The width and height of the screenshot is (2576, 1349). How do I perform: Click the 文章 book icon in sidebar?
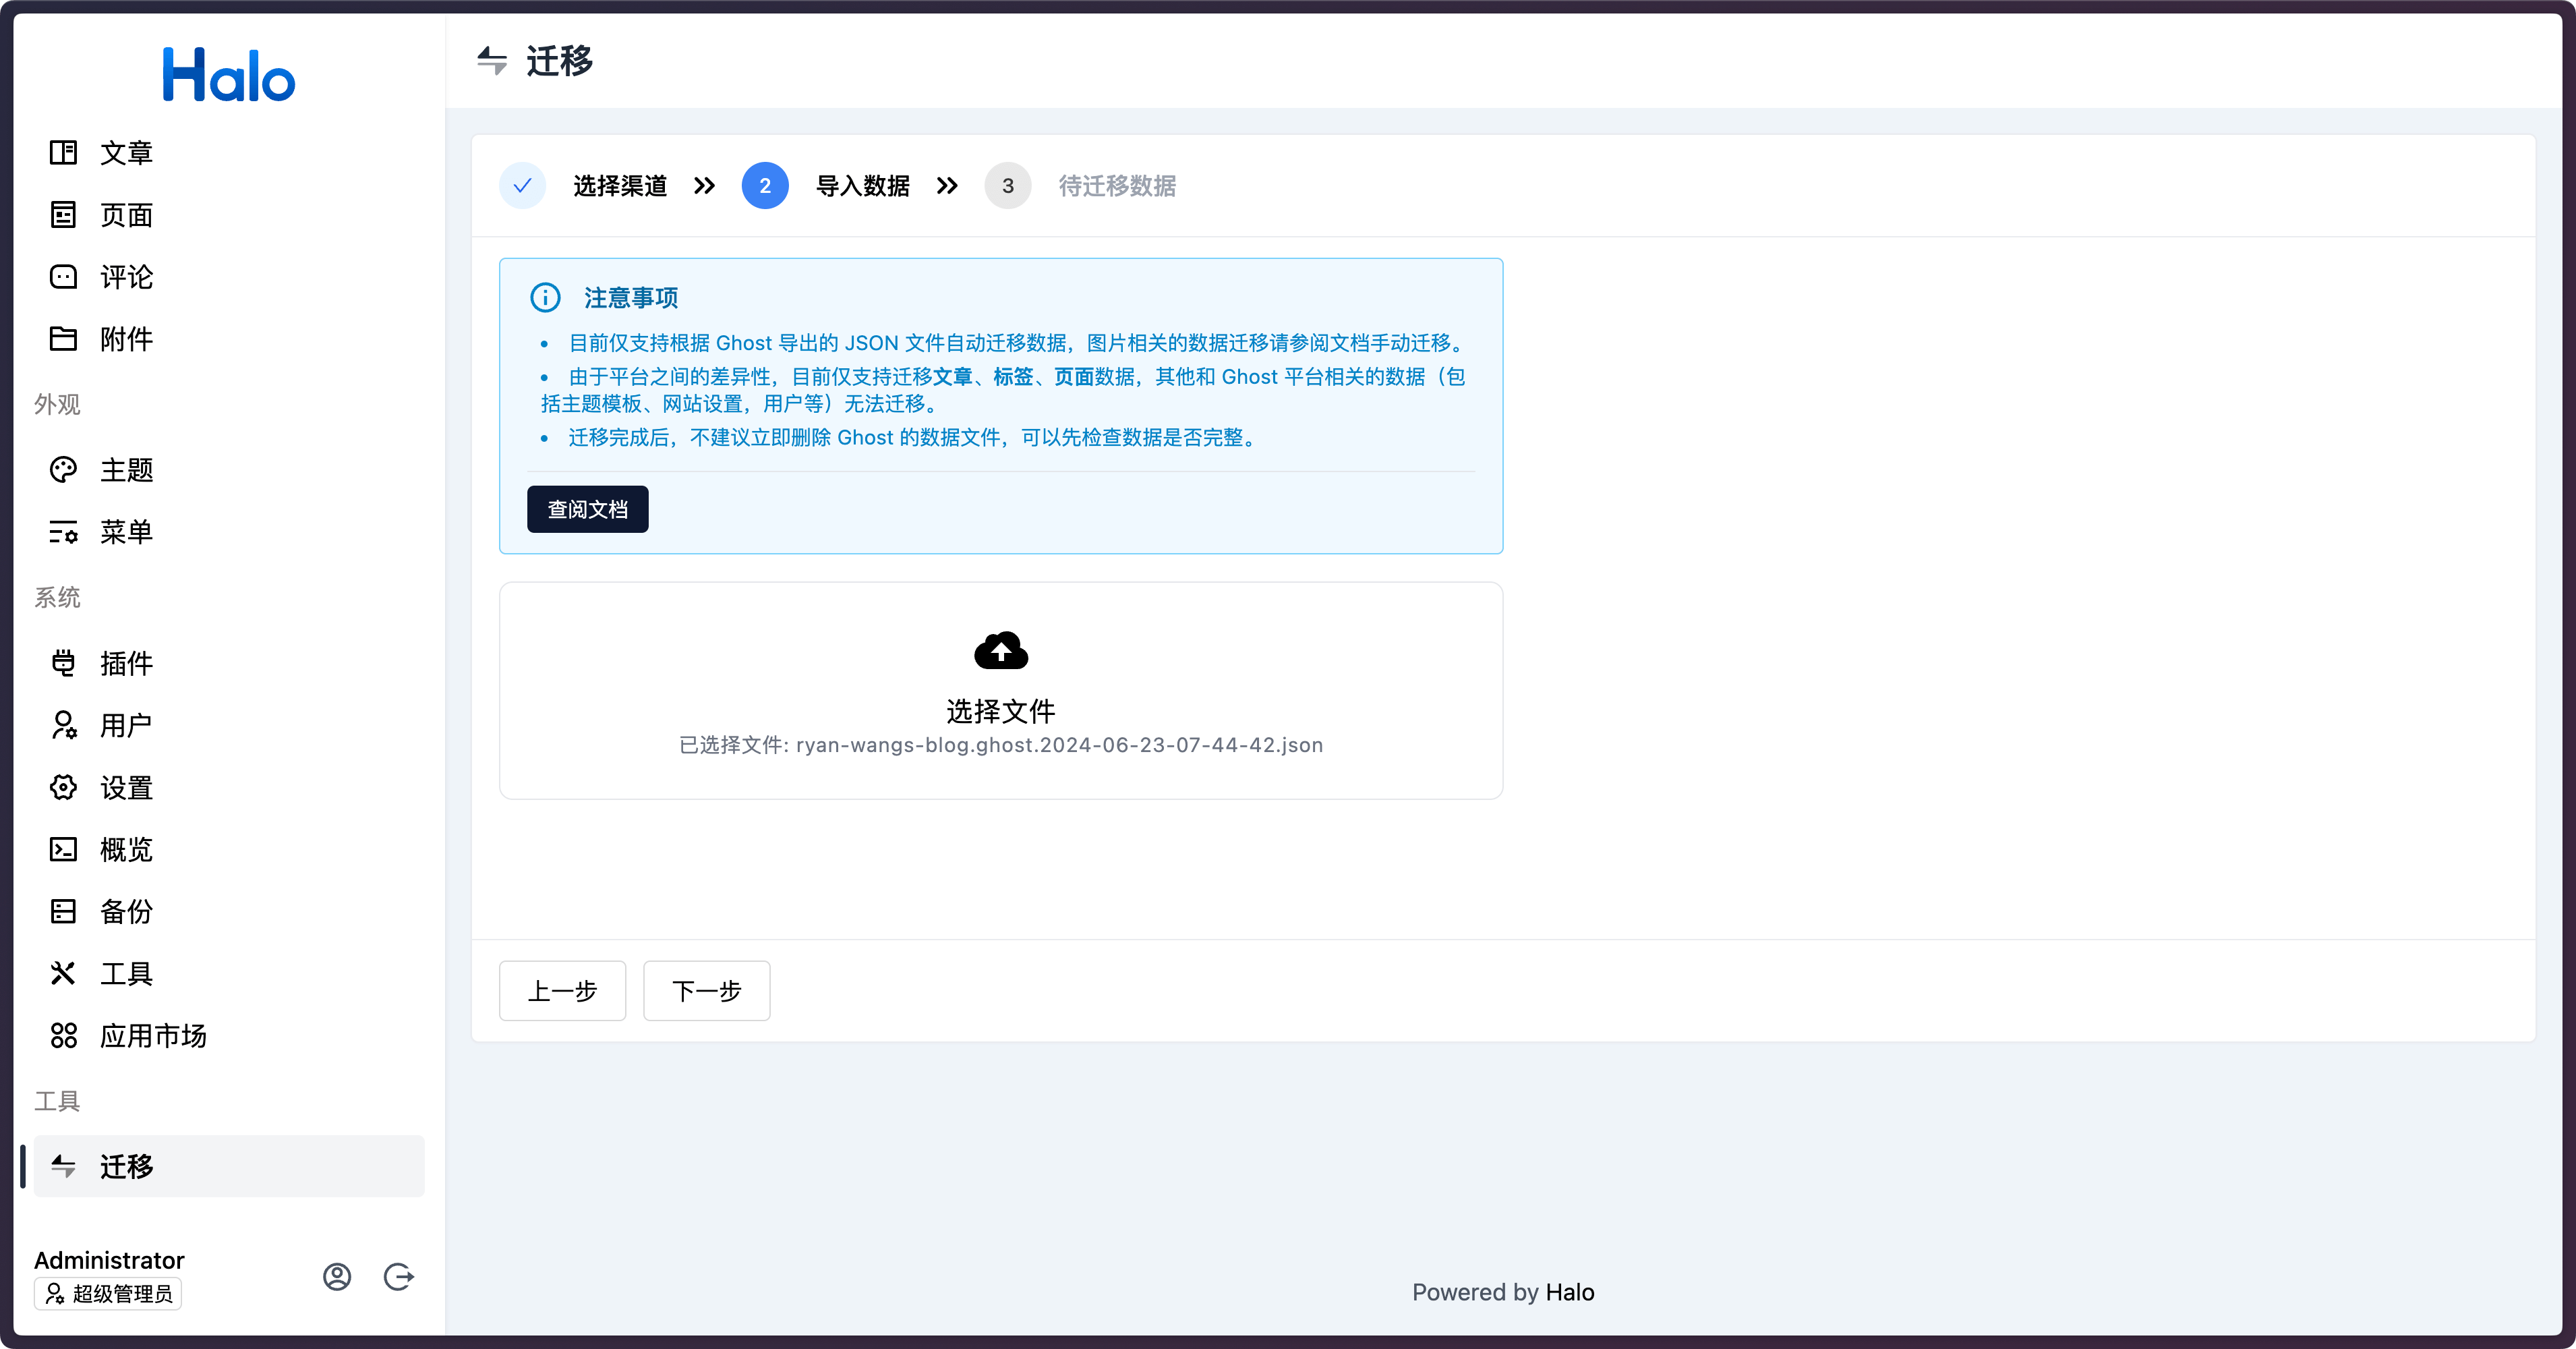click(63, 152)
